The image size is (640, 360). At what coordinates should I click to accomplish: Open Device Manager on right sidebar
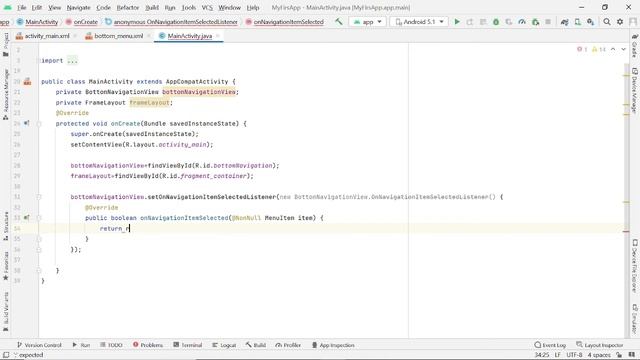click(x=635, y=90)
